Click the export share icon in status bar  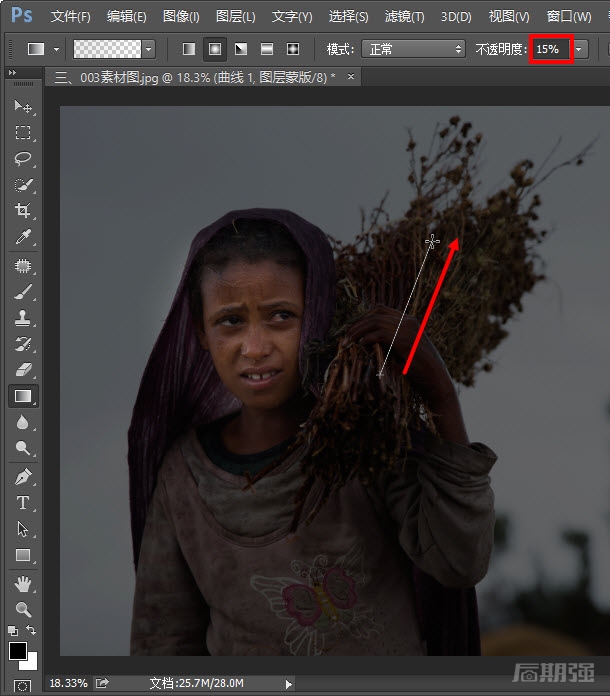tap(102, 683)
